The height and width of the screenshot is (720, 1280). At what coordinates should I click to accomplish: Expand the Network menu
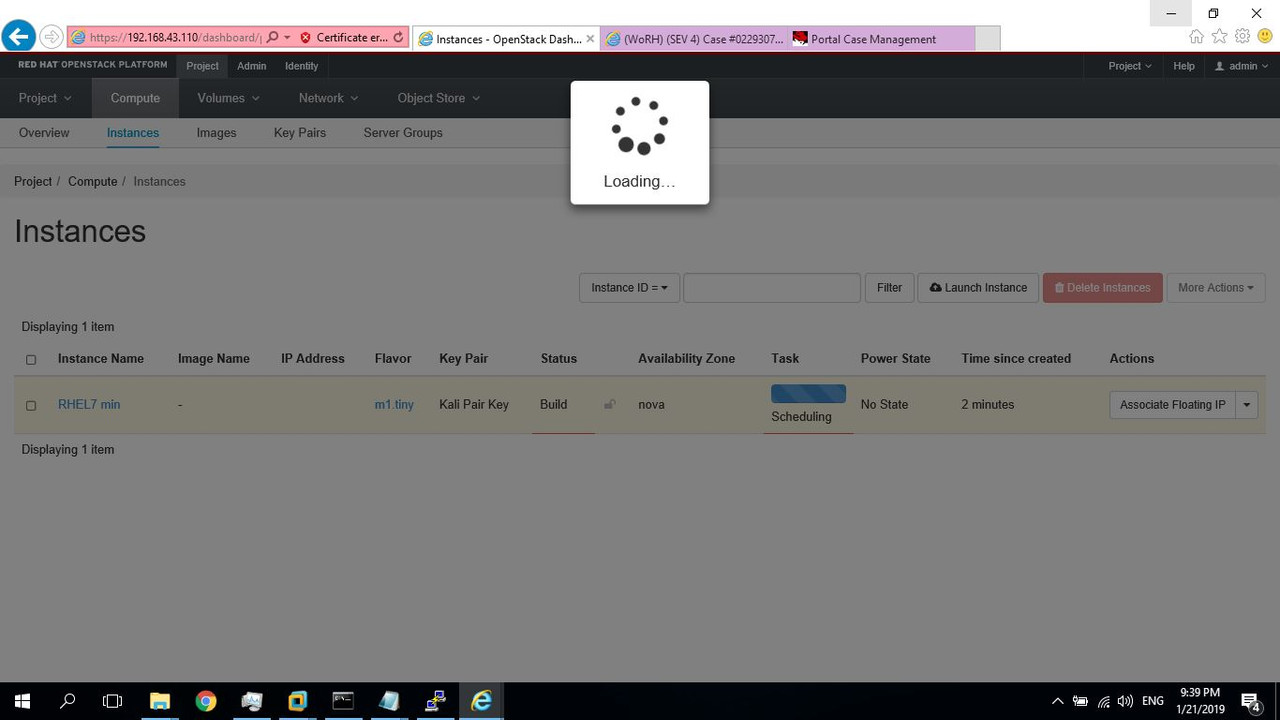[328, 98]
